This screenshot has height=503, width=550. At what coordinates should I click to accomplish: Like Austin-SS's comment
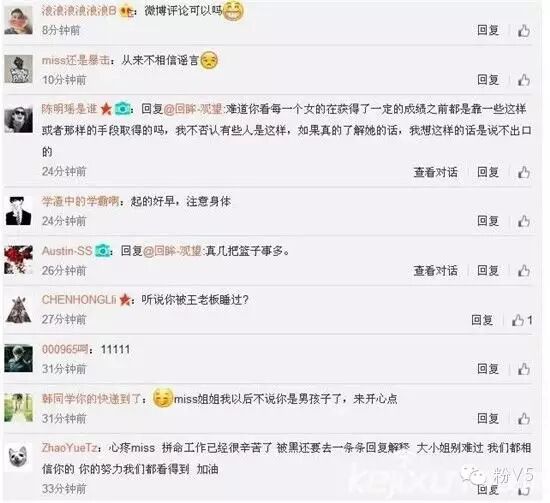click(524, 270)
